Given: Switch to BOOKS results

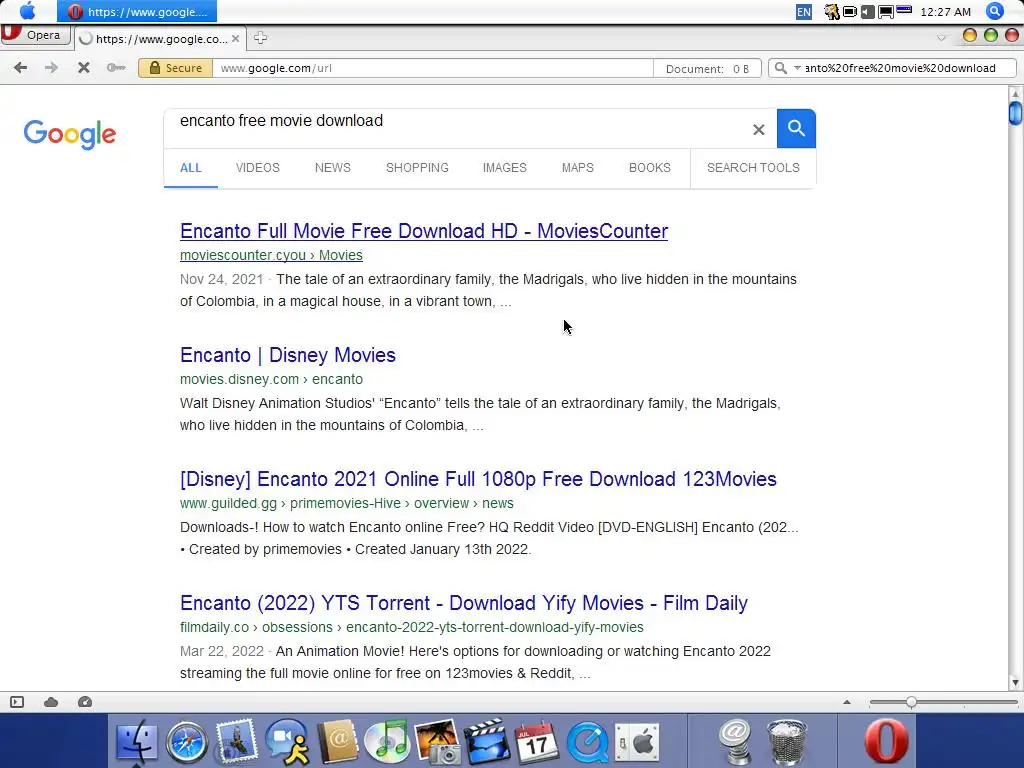Looking at the screenshot, I should click(x=649, y=168).
